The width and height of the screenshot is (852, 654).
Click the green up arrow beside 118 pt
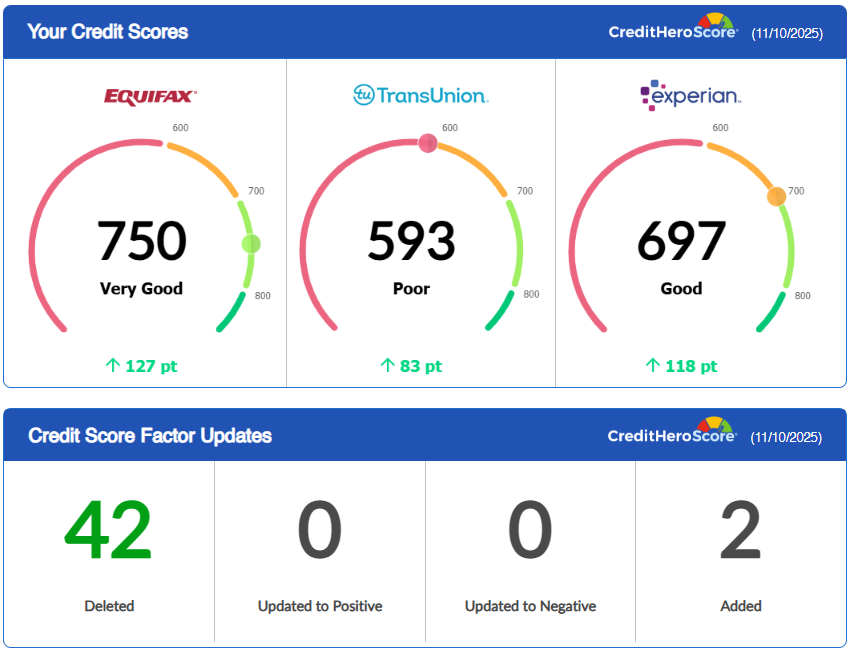tap(654, 366)
